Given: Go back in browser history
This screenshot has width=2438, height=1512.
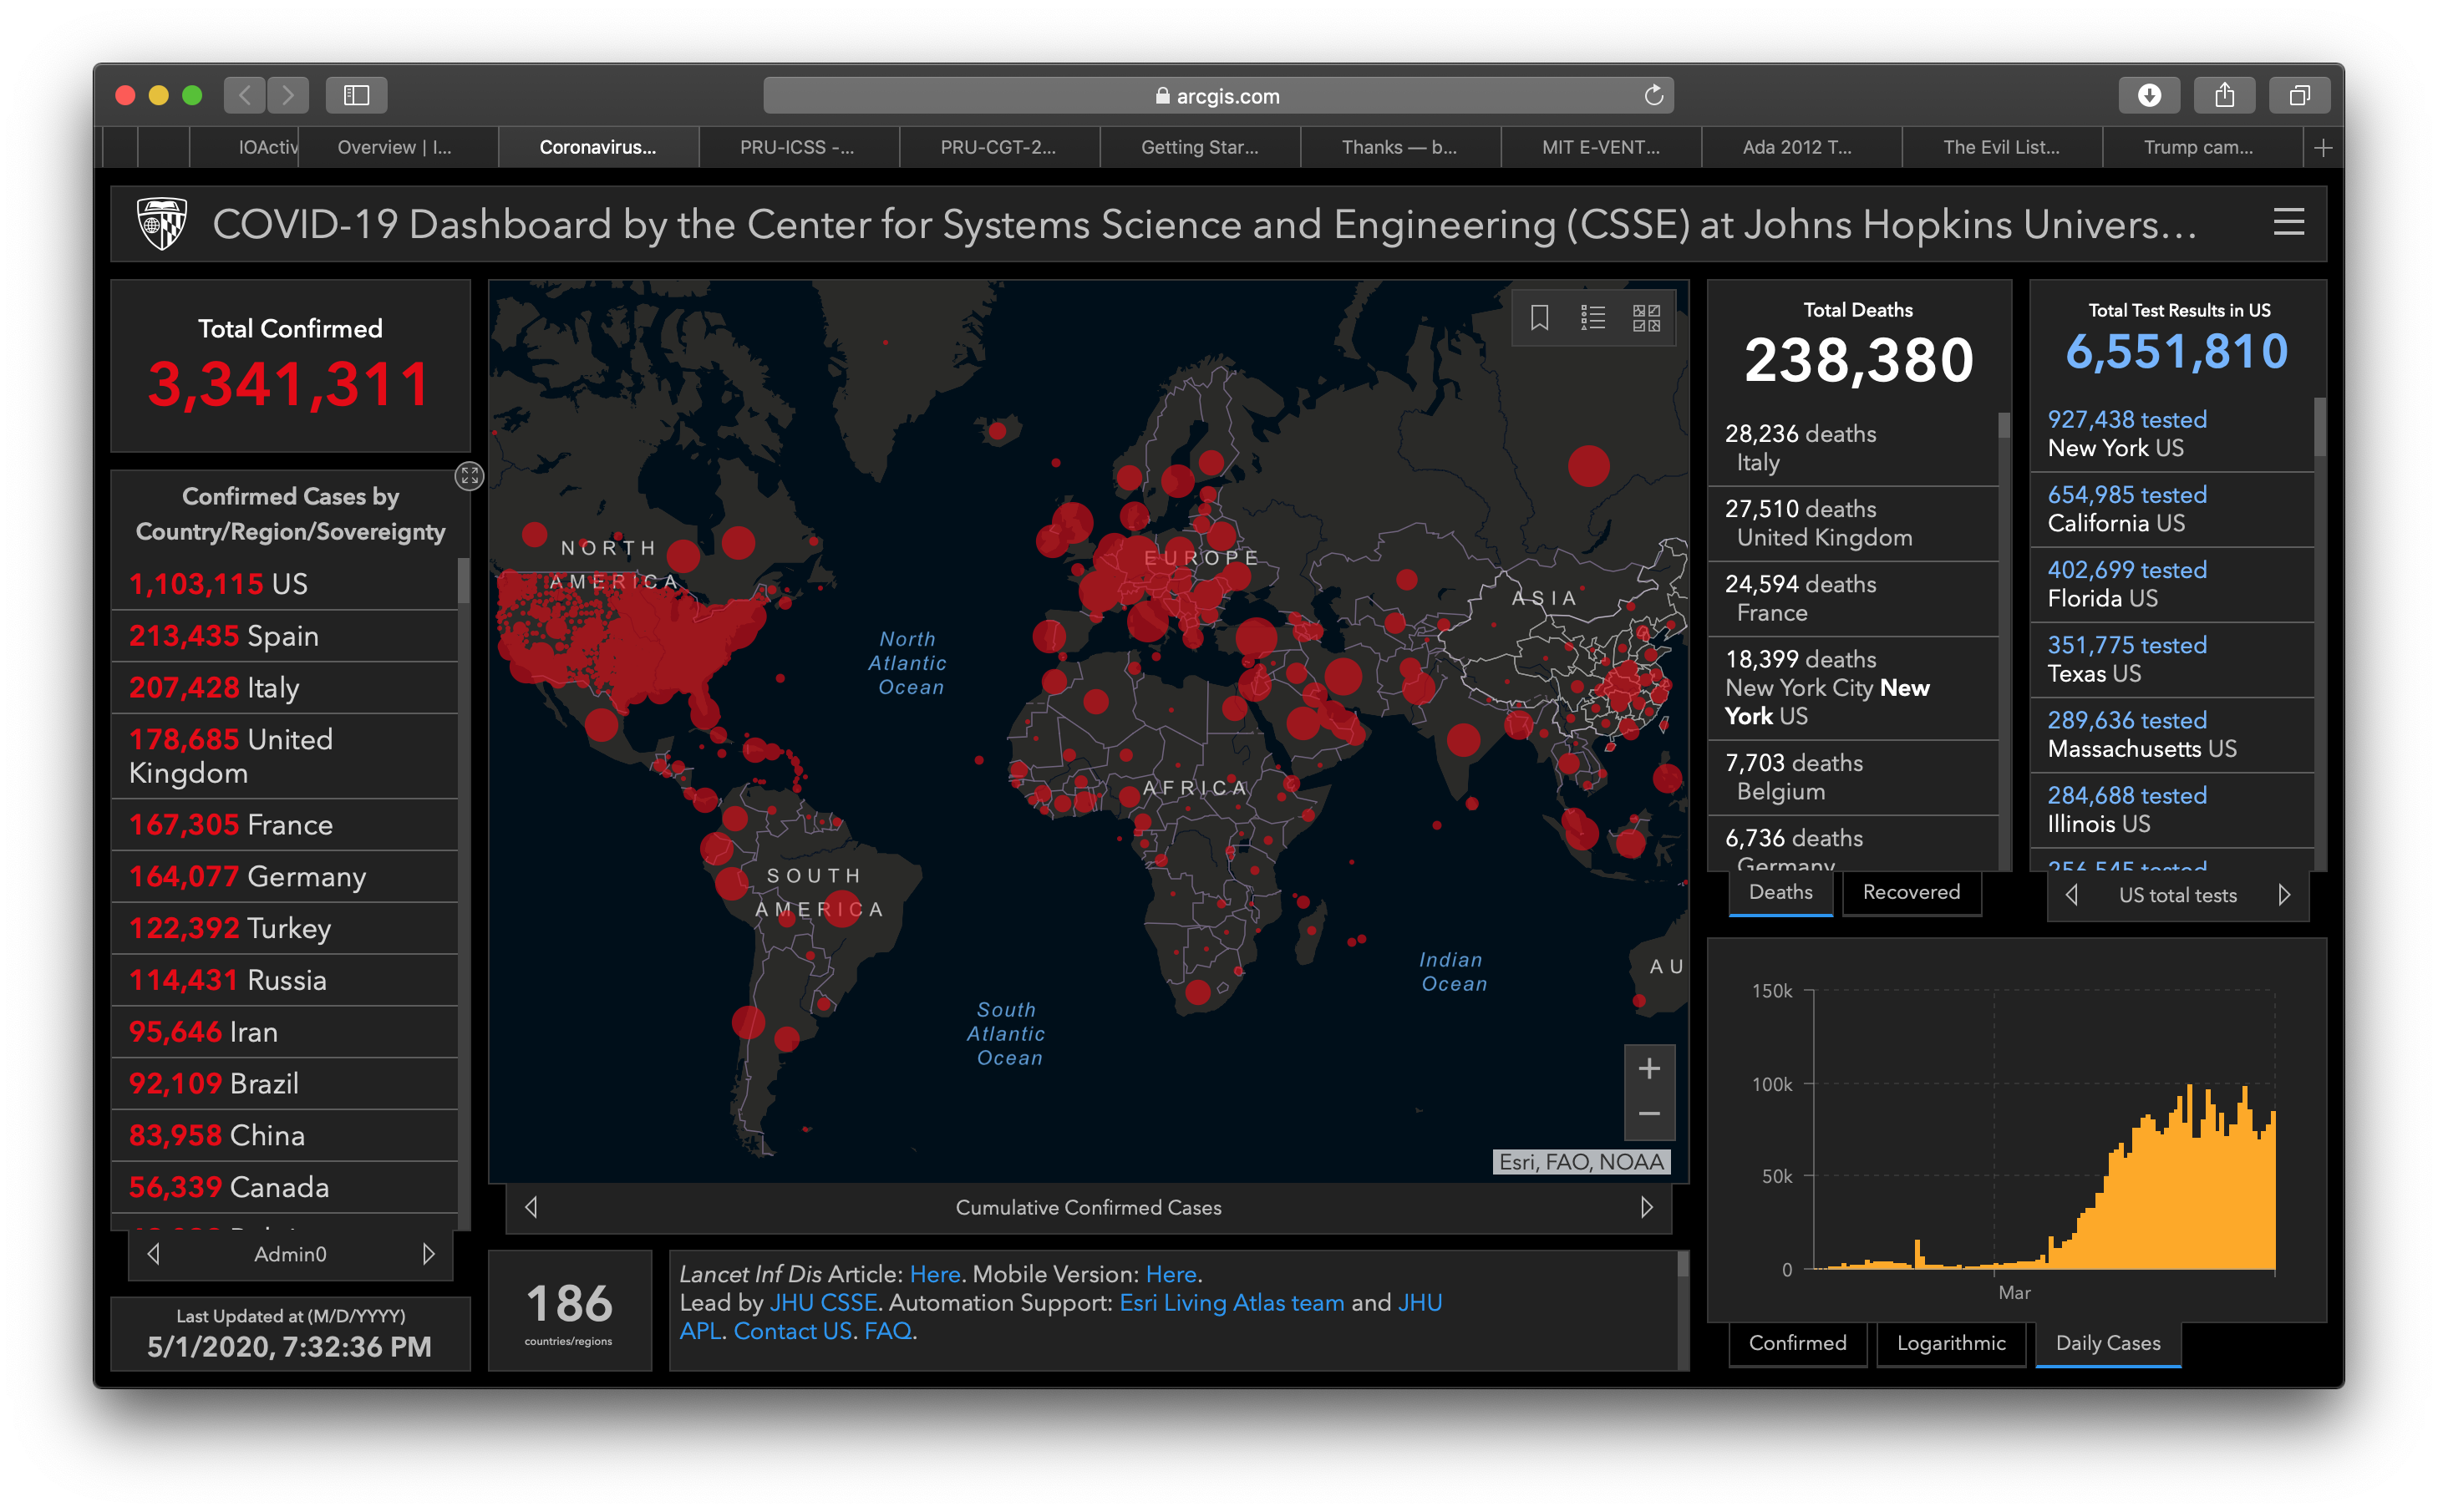Looking at the screenshot, I should pos(245,95).
